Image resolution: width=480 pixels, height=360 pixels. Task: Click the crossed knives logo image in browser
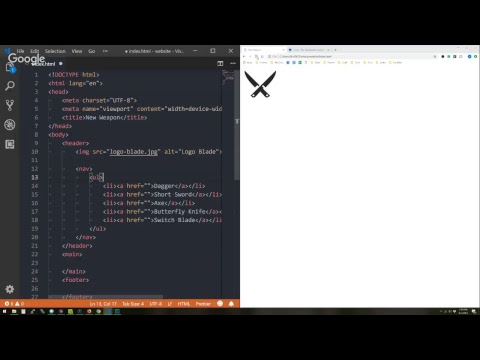pyautogui.click(x=260, y=84)
